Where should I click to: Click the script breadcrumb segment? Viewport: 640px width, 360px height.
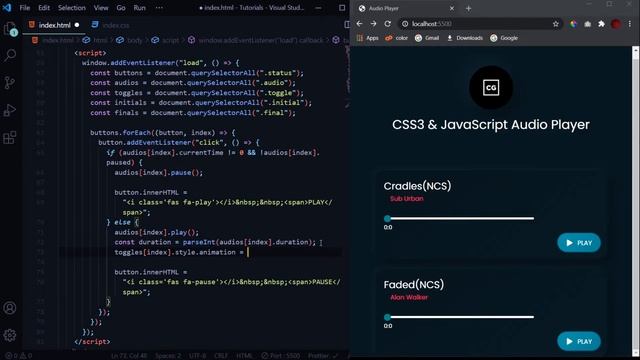pos(166,40)
